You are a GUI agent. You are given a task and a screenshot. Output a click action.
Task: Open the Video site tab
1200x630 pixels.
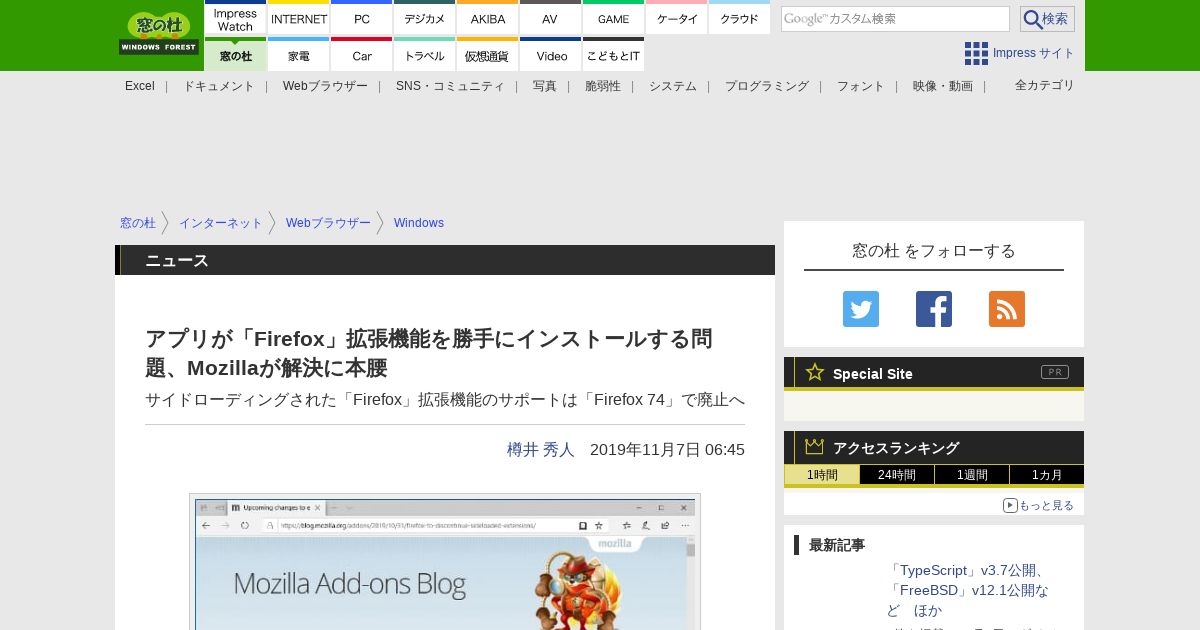[551, 55]
